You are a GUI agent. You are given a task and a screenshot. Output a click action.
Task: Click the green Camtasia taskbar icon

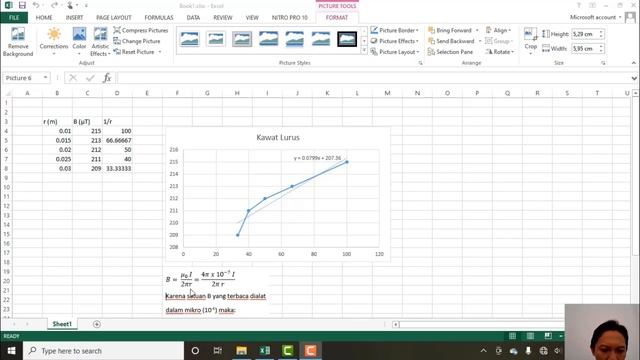point(287,351)
